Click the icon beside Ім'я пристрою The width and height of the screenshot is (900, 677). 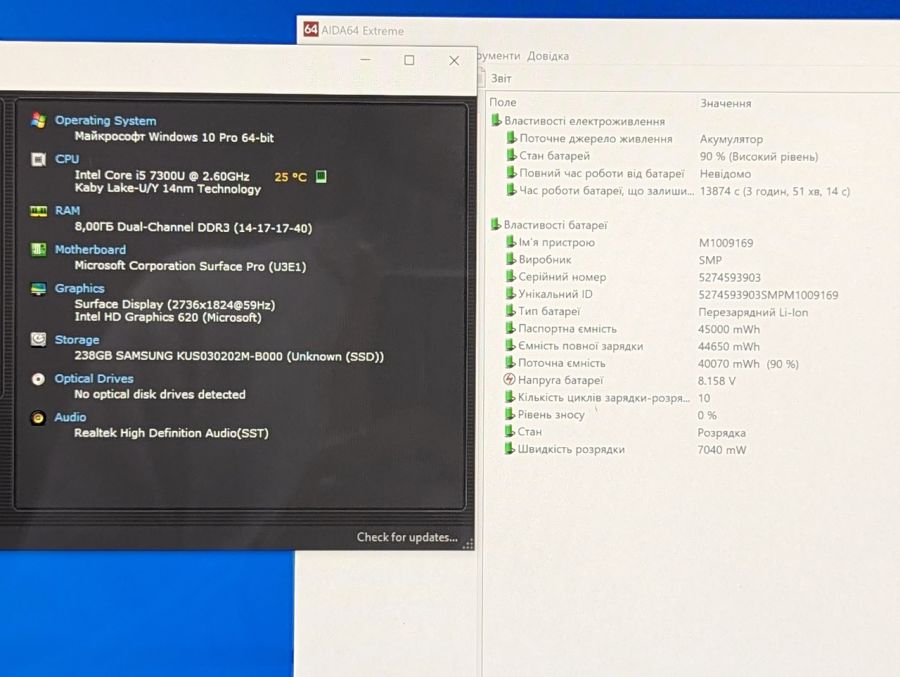(511, 242)
